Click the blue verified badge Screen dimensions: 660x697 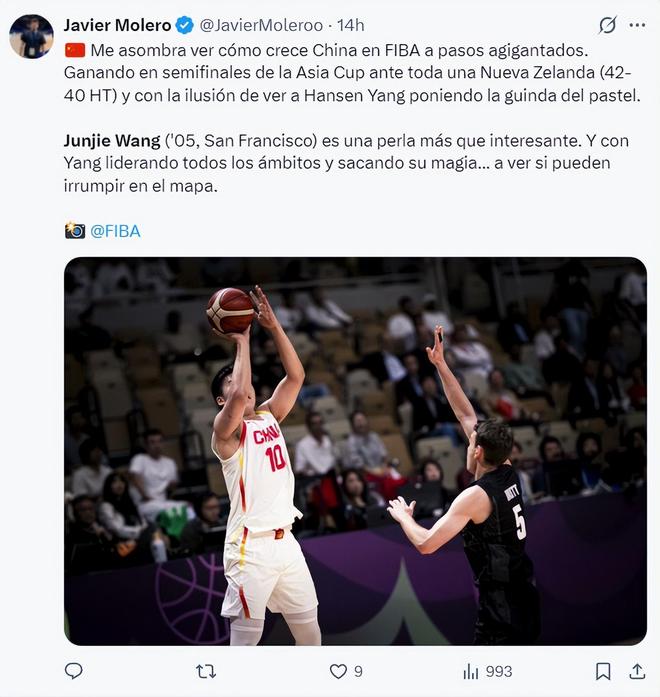coord(185,25)
